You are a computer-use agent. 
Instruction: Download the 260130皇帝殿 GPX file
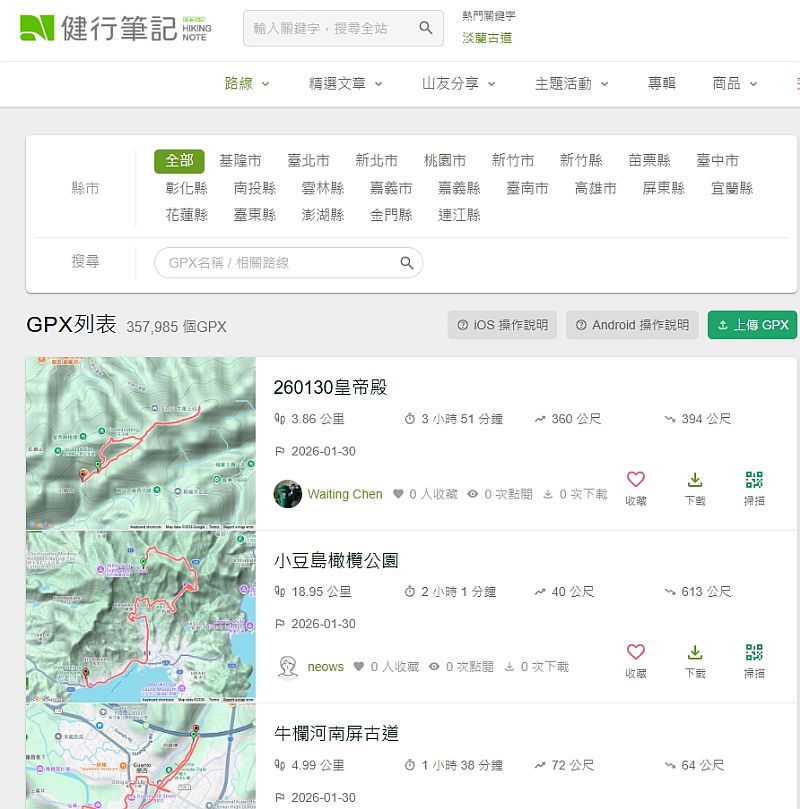(695, 480)
